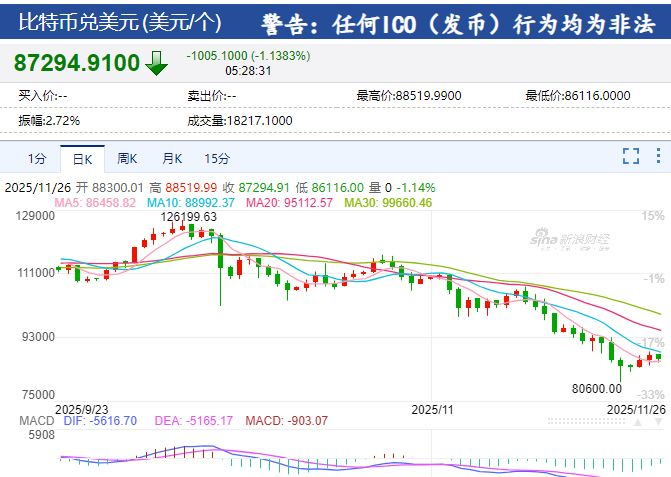The width and height of the screenshot is (671, 477).
Task: Click the MACD indicator title
Action: [x=37, y=421]
